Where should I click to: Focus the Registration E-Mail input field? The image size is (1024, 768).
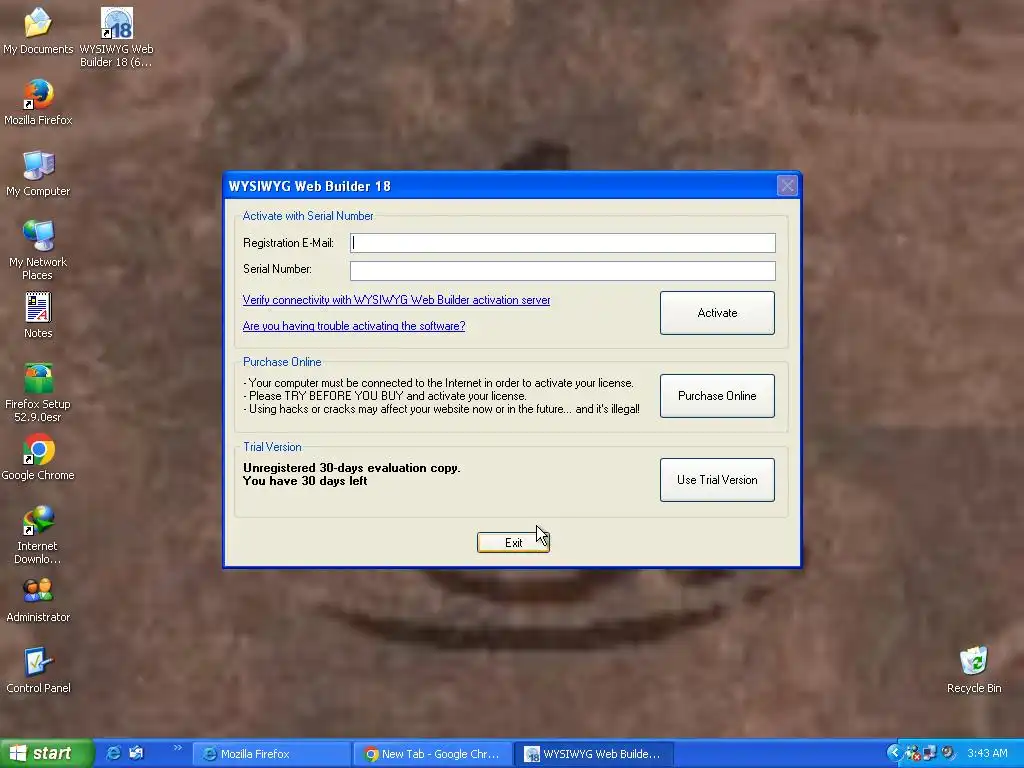click(x=562, y=243)
